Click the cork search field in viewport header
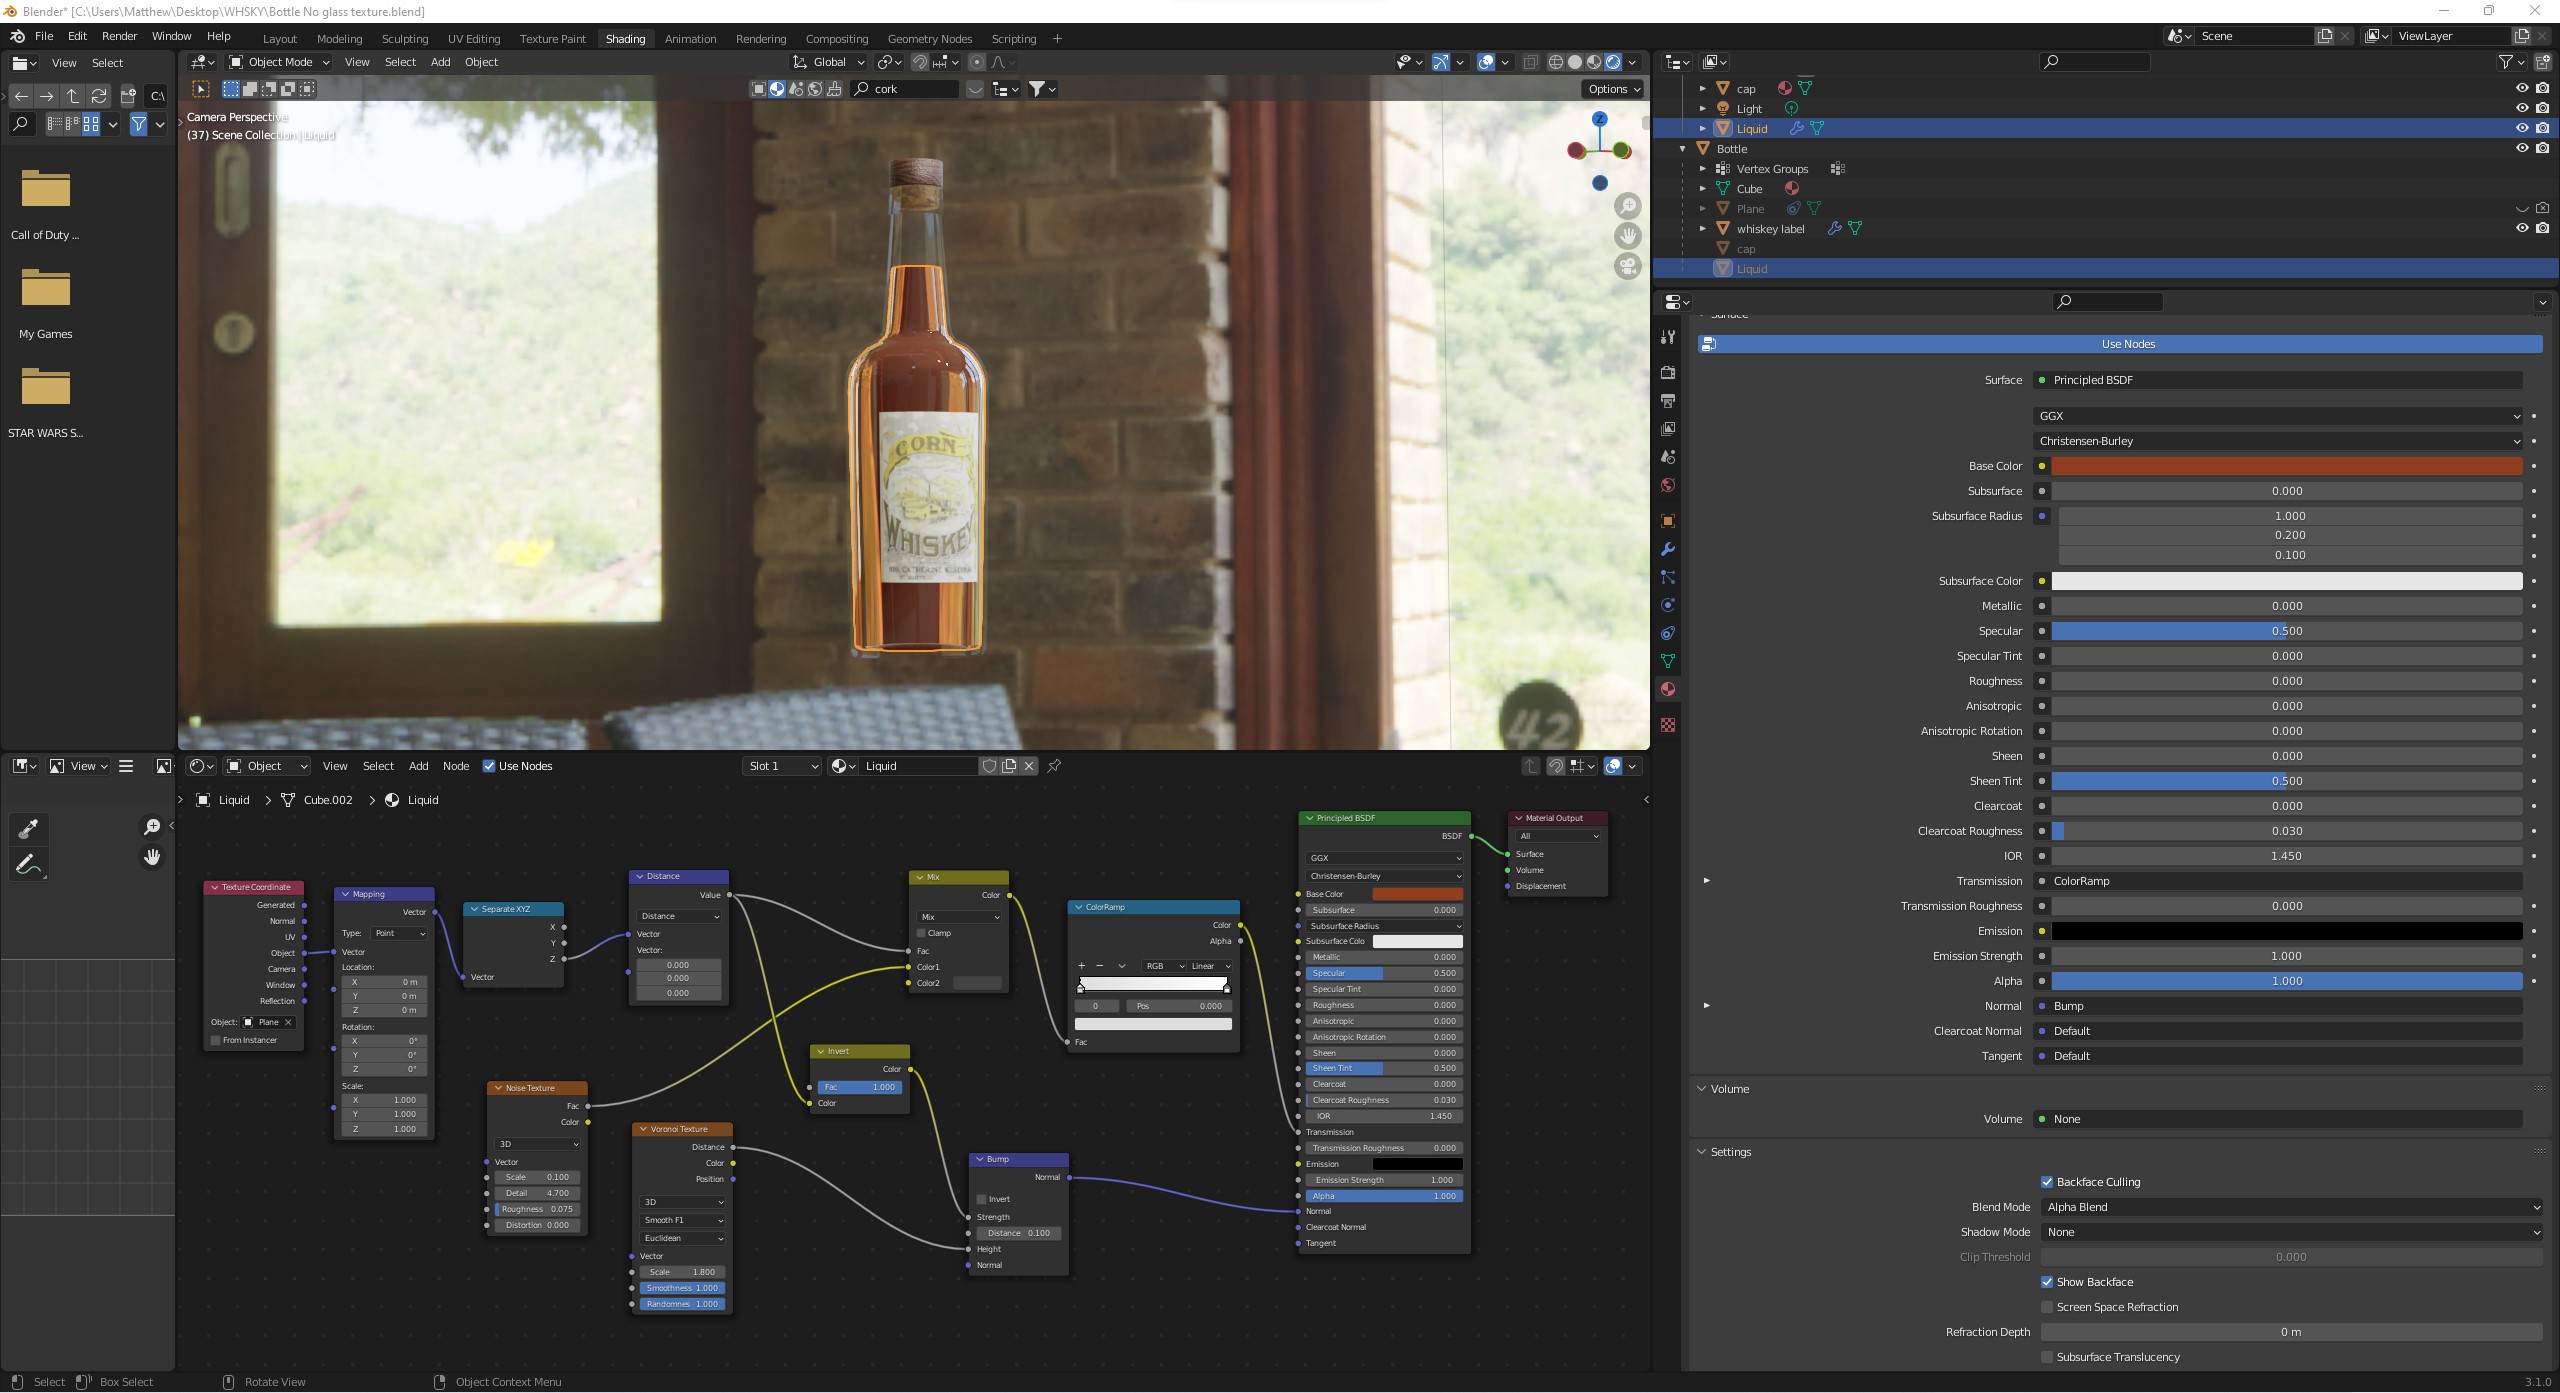 click(x=905, y=89)
